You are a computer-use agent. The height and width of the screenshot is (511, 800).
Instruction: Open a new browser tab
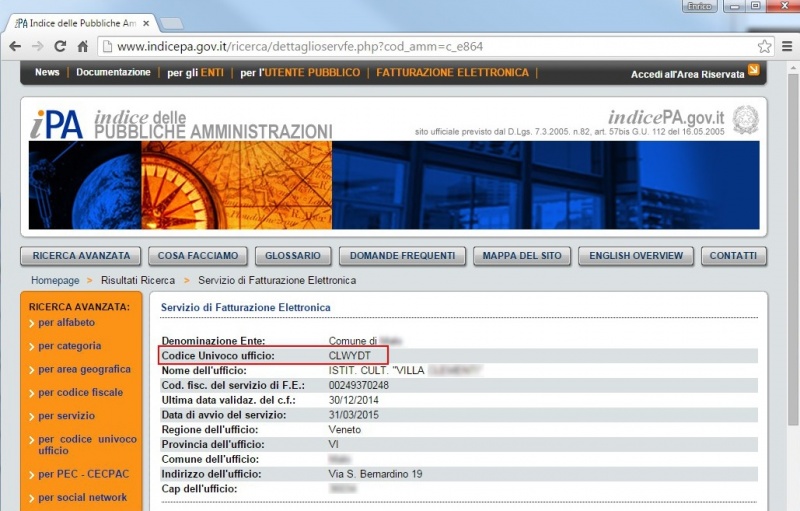point(171,23)
